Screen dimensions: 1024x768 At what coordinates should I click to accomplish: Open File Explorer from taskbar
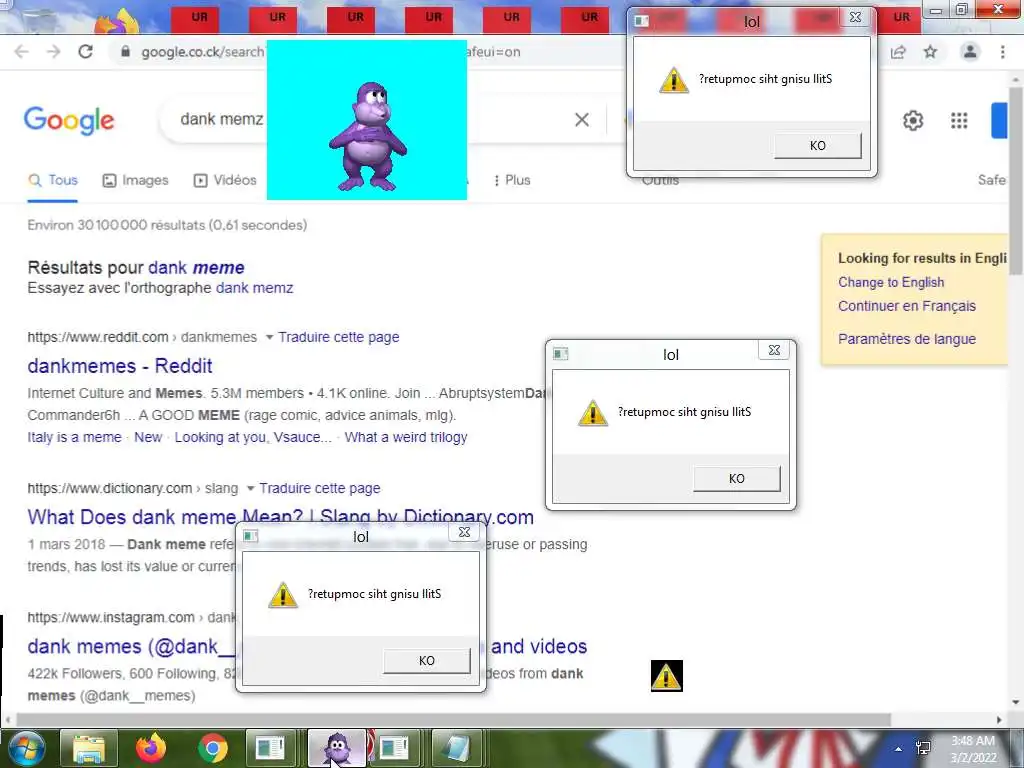pos(89,748)
